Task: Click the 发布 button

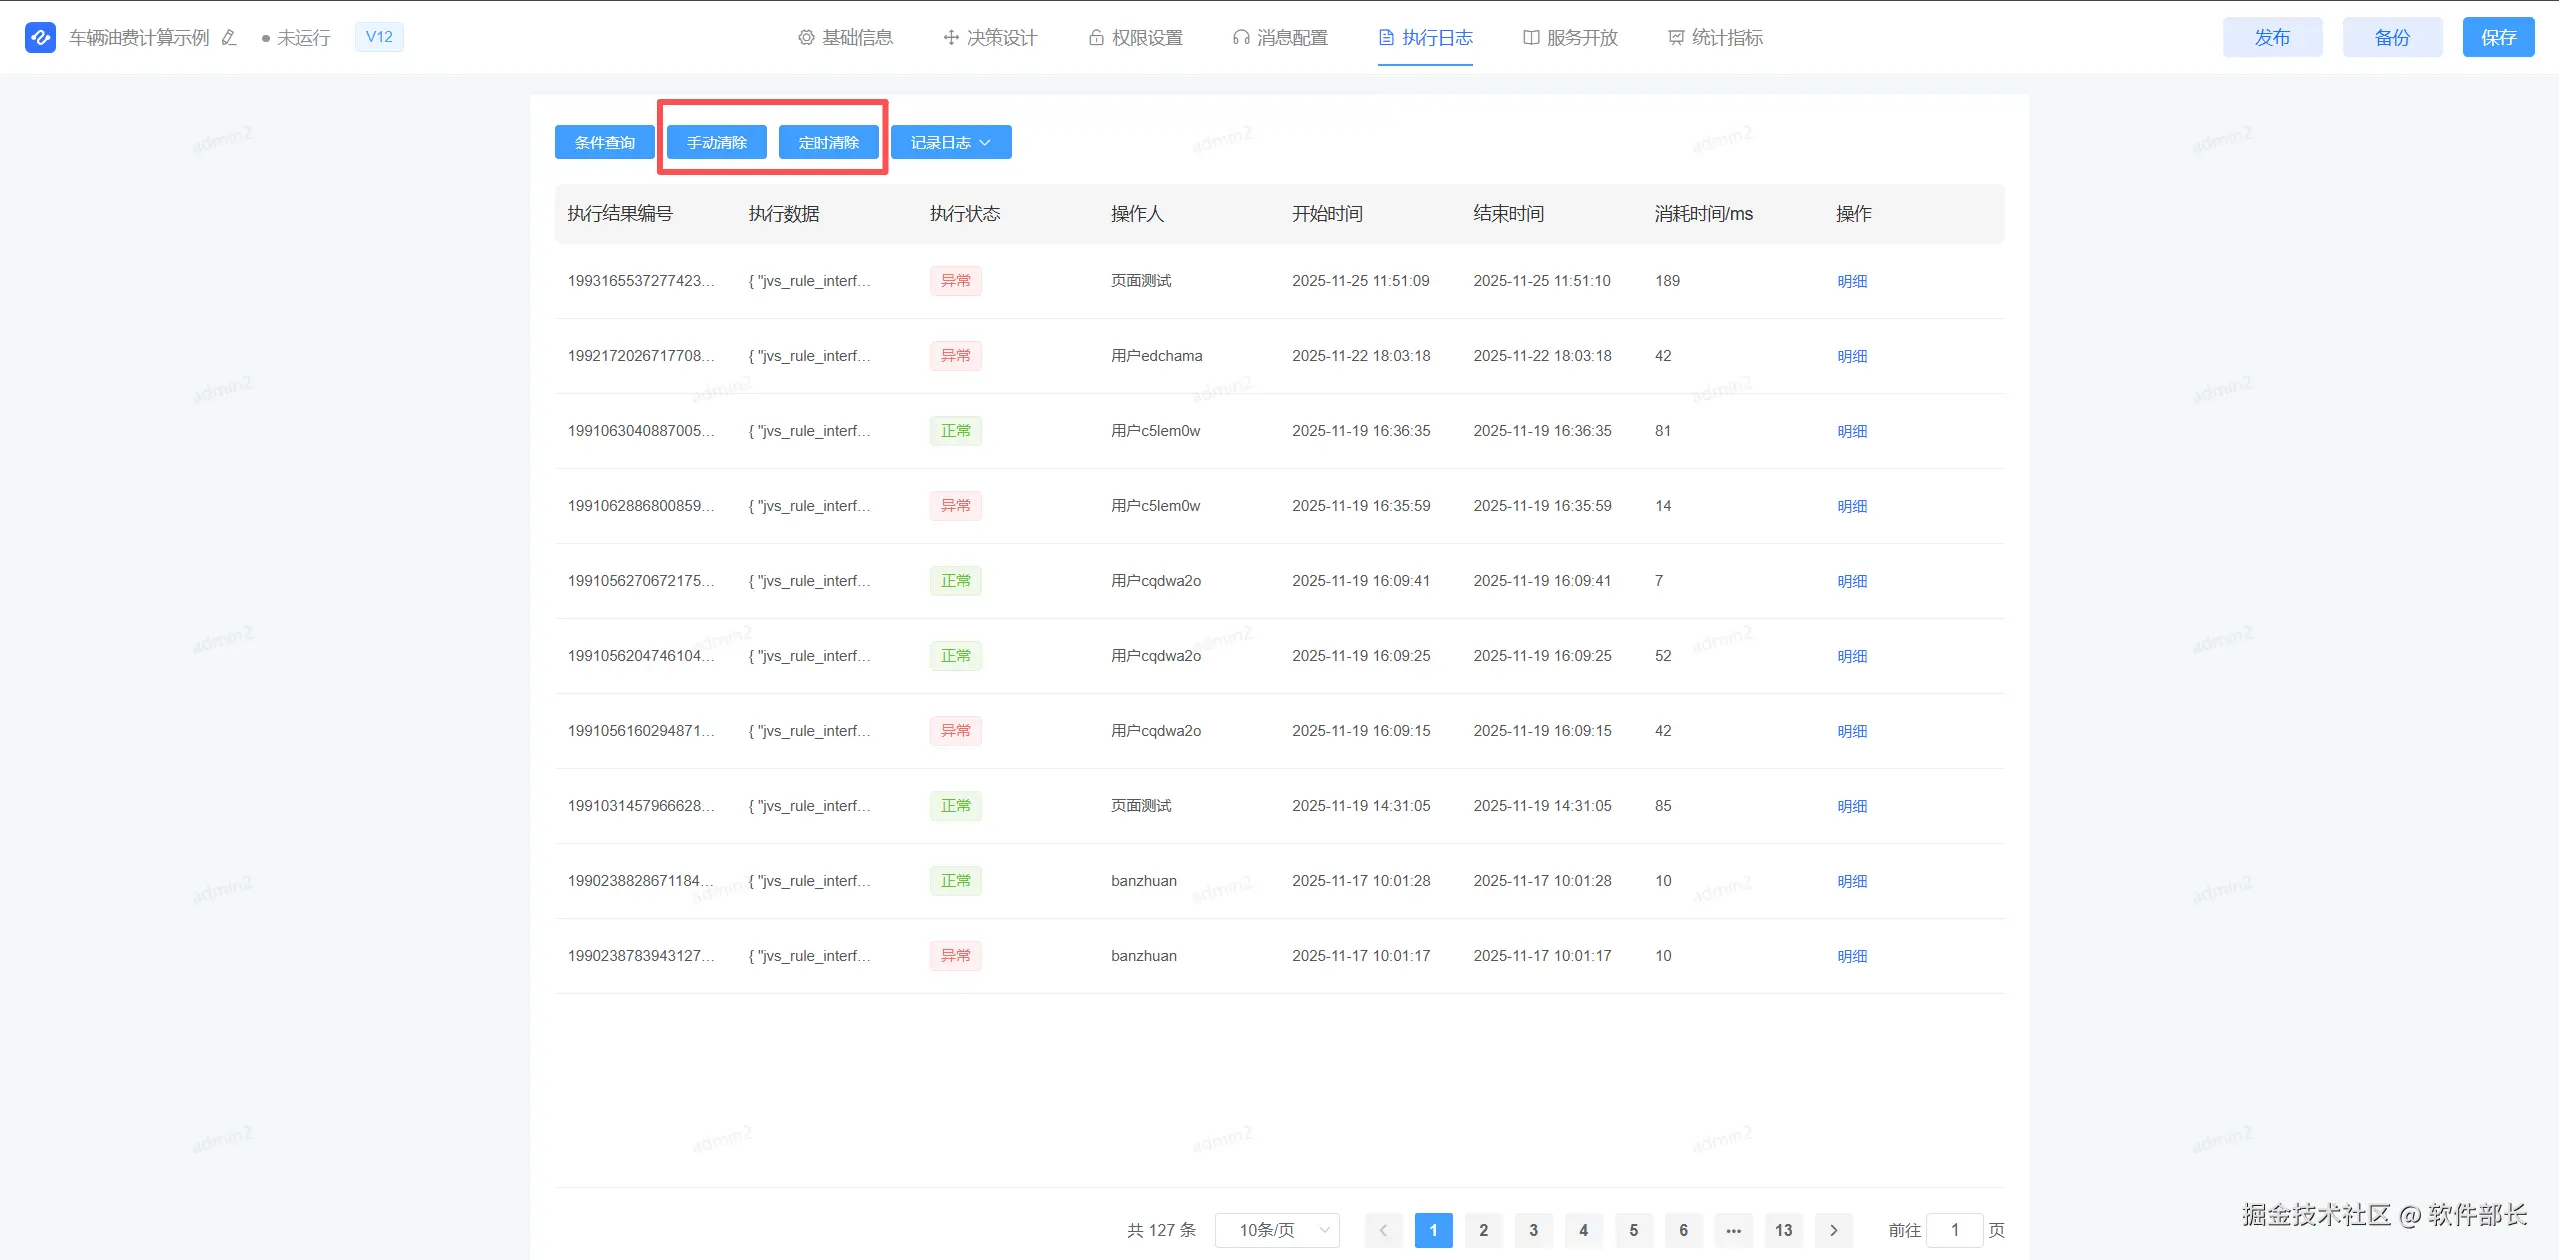Action: coord(2272,37)
